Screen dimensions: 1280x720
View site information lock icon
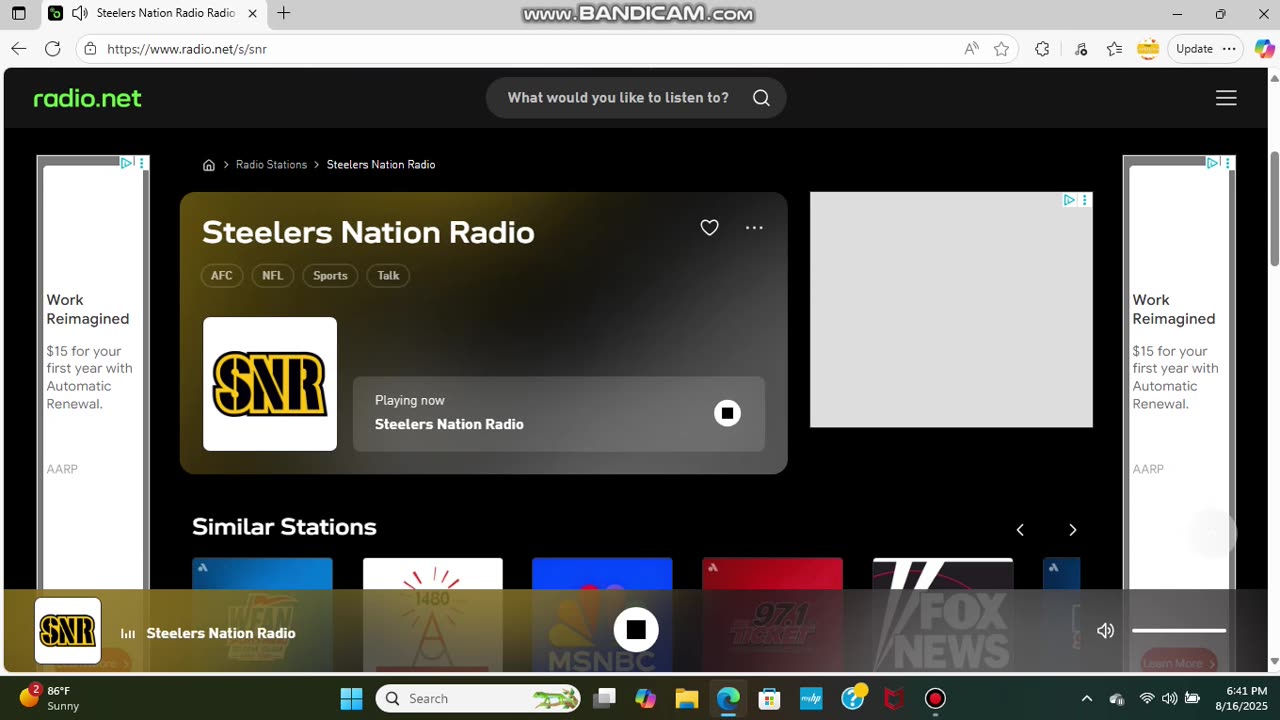(x=90, y=49)
